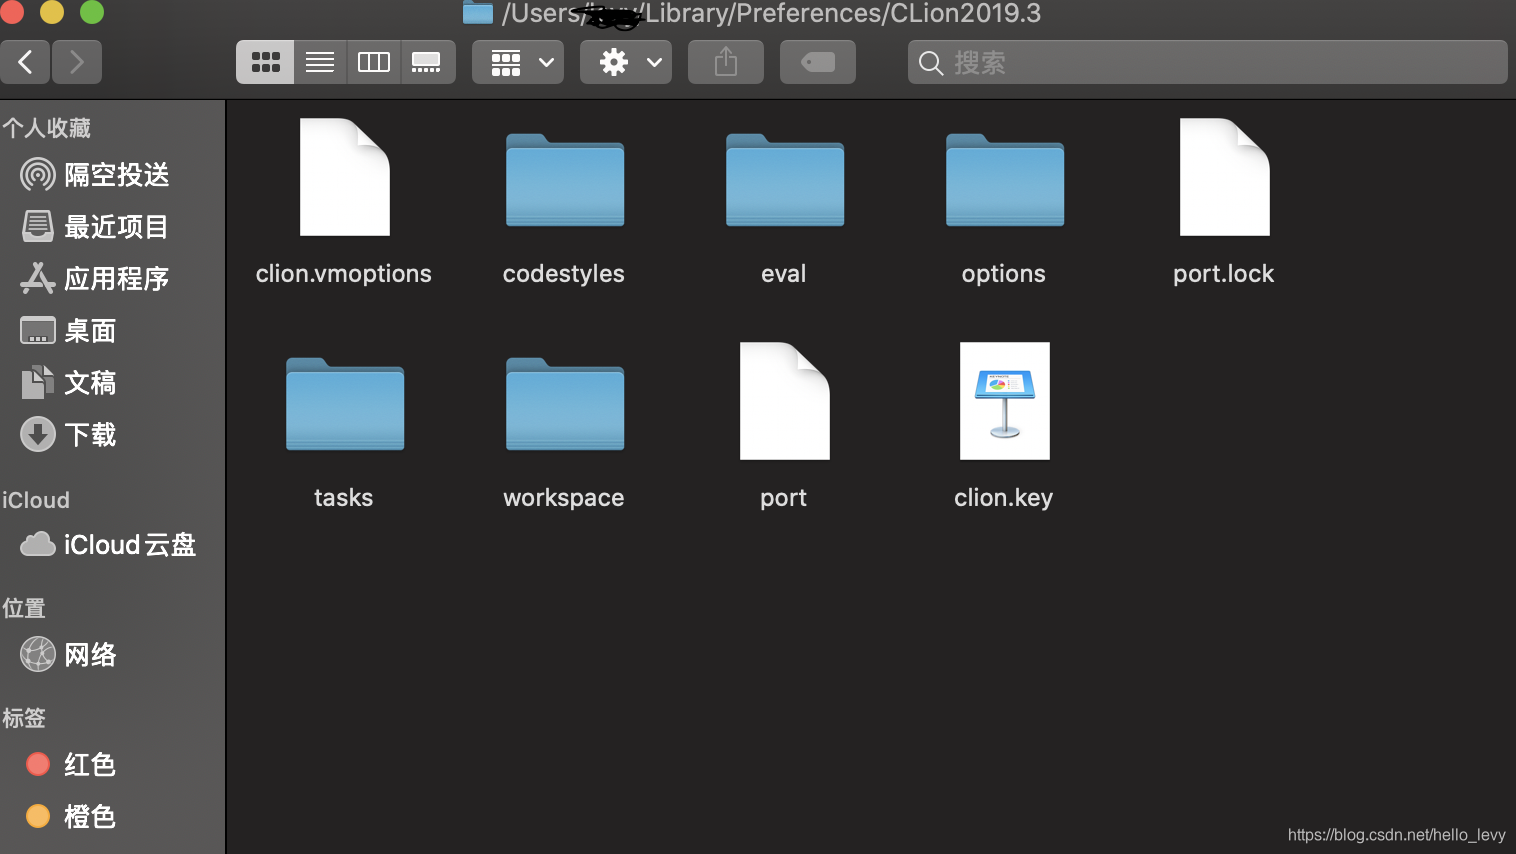Image resolution: width=1516 pixels, height=854 pixels.
Task: Select the clion.key Keynote file icon
Action: pos(1005,401)
